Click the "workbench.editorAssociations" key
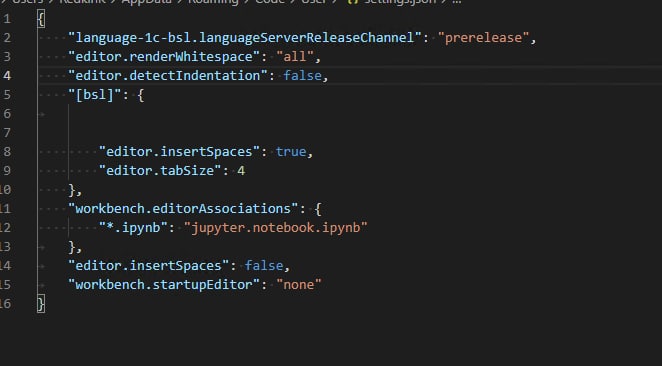Image resolution: width=662 pixels, height=366 pixels. tap(183, 209)
